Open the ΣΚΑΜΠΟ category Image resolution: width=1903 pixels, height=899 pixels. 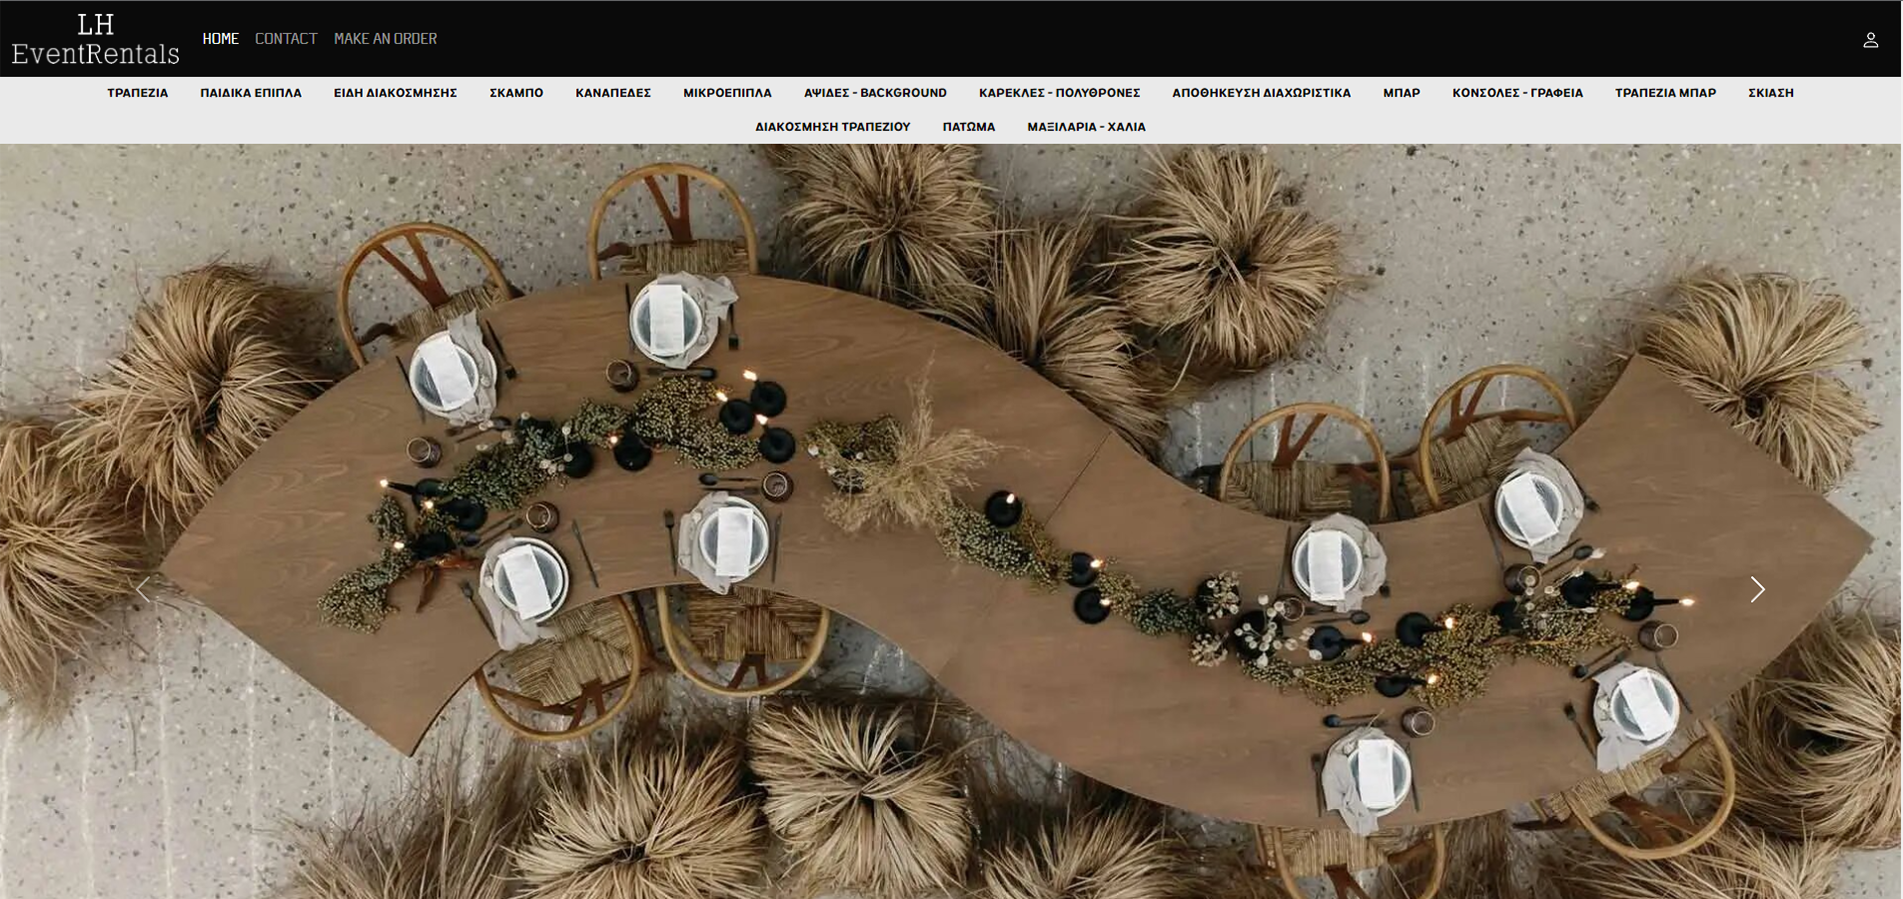pos(516,93)
